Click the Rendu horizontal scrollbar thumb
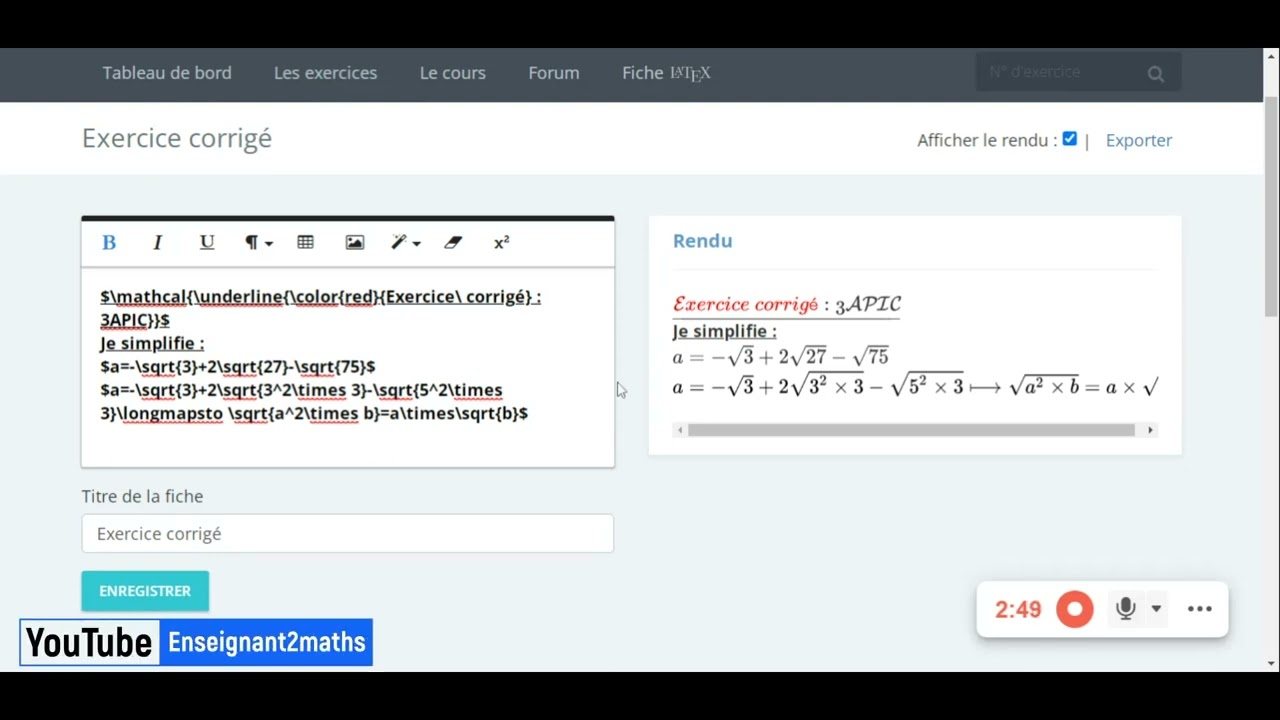Screen dimensions: 1280x720 click(911, 430)
